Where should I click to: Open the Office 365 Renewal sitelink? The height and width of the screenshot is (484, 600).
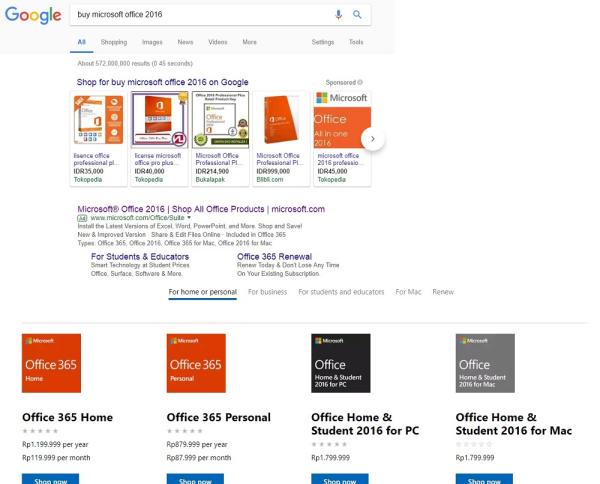pos(275,256)
